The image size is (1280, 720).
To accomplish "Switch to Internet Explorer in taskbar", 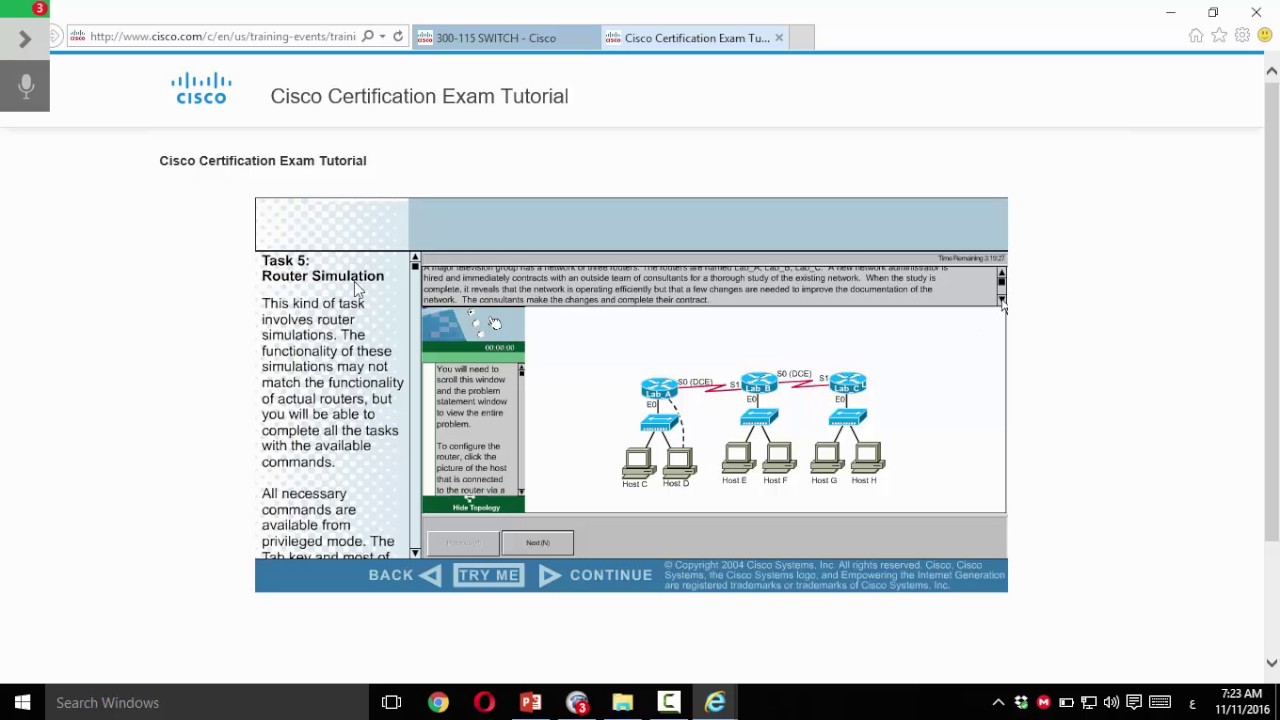I will [x=715, y=702].
